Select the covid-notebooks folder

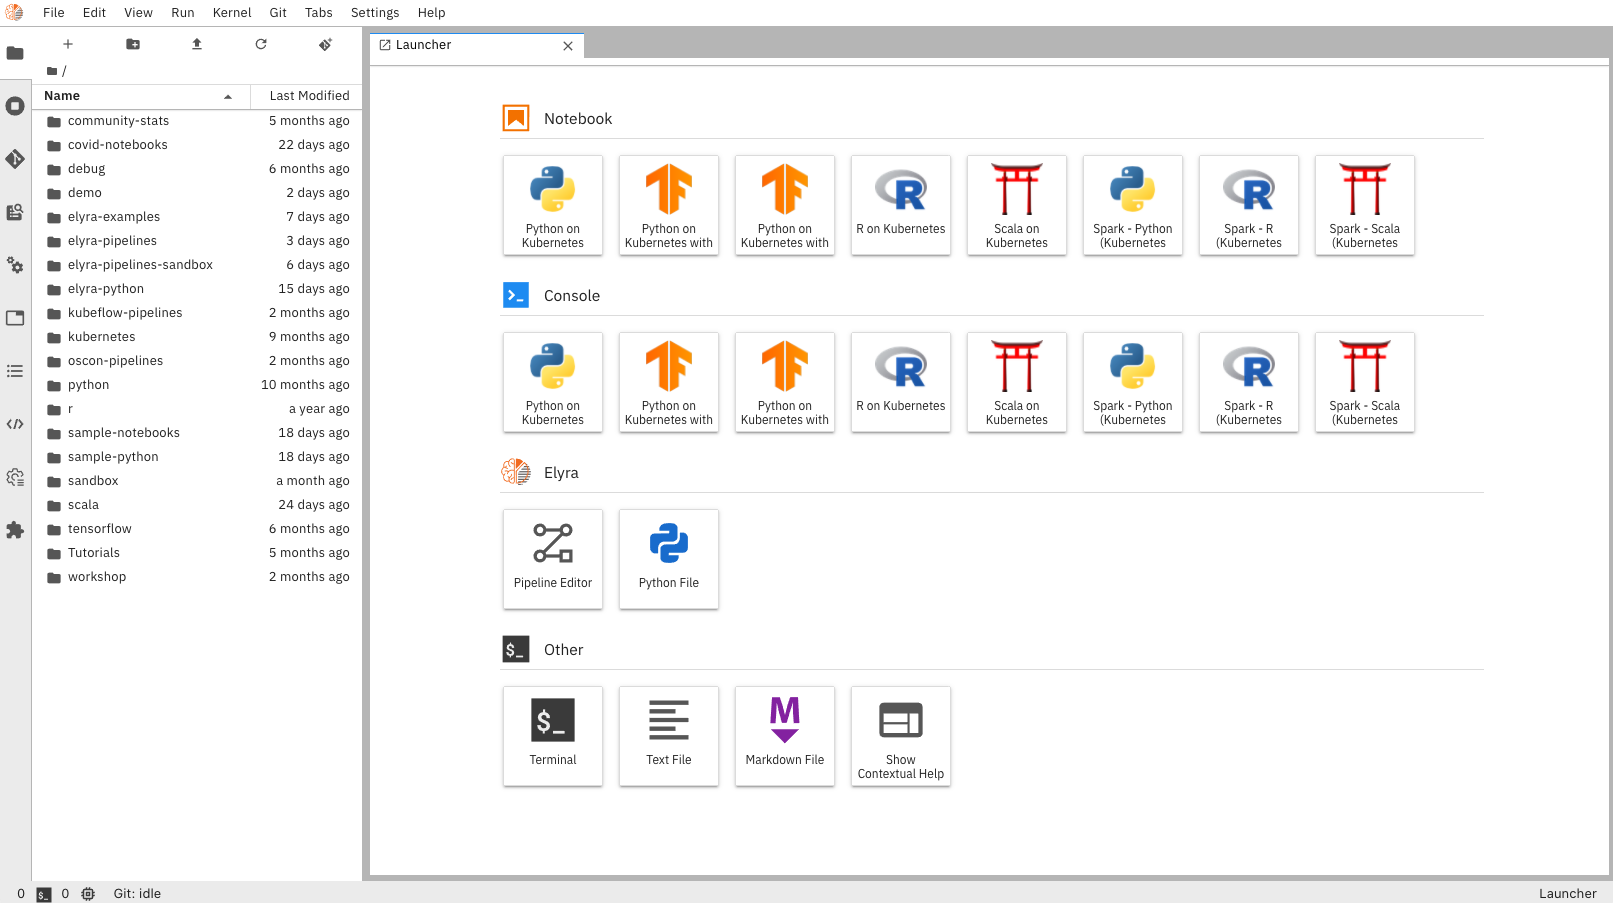pyautogui.click(x=197, y=145)
